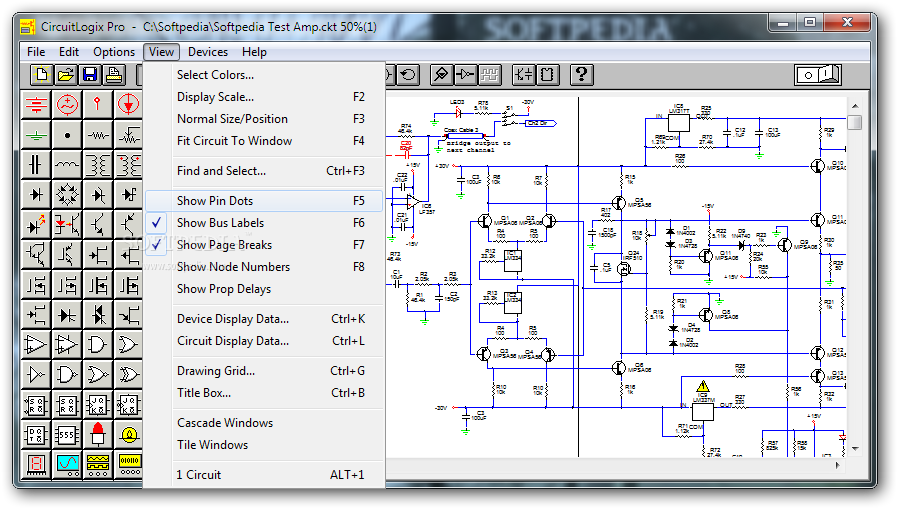
Task: Select Fit Circuit To Window
Action: click(x=263, y=141)
